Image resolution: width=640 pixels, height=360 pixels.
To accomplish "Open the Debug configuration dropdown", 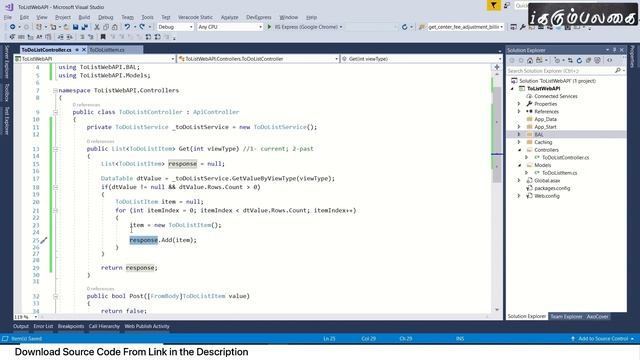I will click(191, 27).
